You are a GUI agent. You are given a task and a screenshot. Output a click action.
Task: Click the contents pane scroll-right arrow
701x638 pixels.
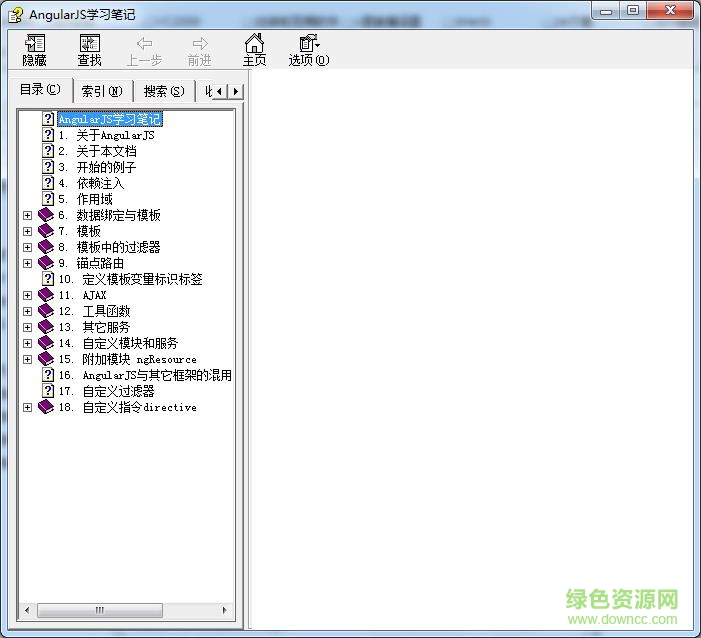pos(224,610)
